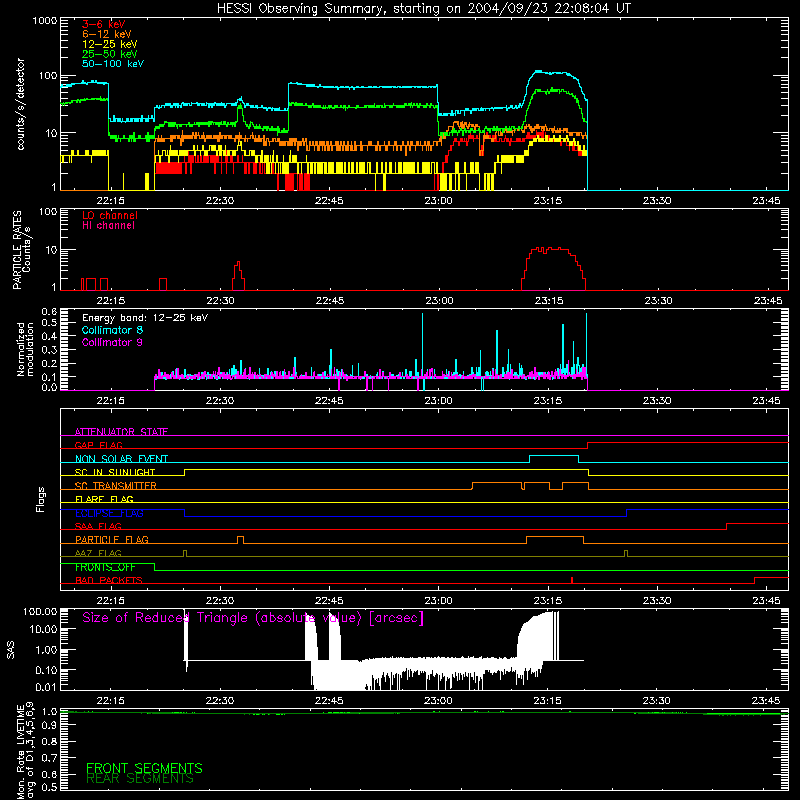Click the FRONTS OFF flag label
800x800 pixels.
click(105, 567)
